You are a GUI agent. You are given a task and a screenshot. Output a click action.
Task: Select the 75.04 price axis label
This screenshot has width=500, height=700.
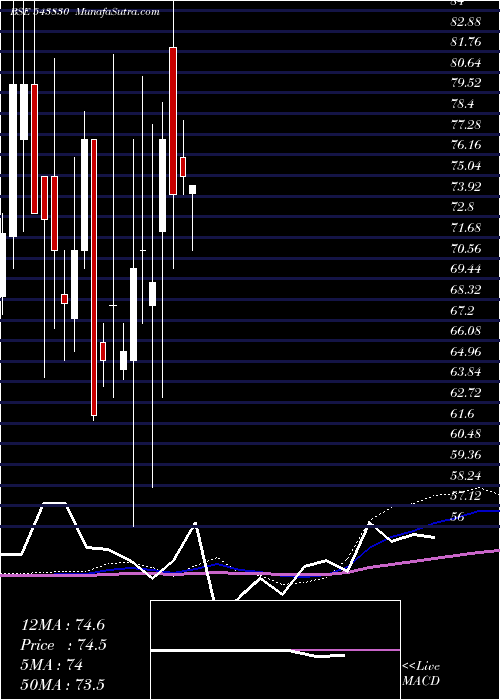466,166
